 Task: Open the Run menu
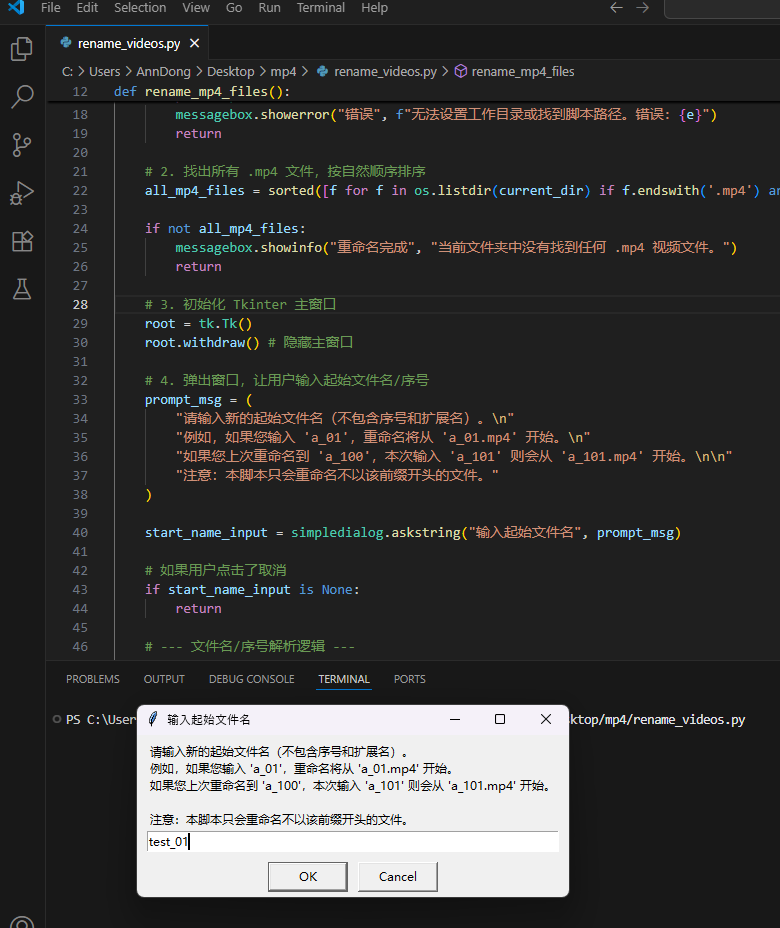(x=269, y=8)
